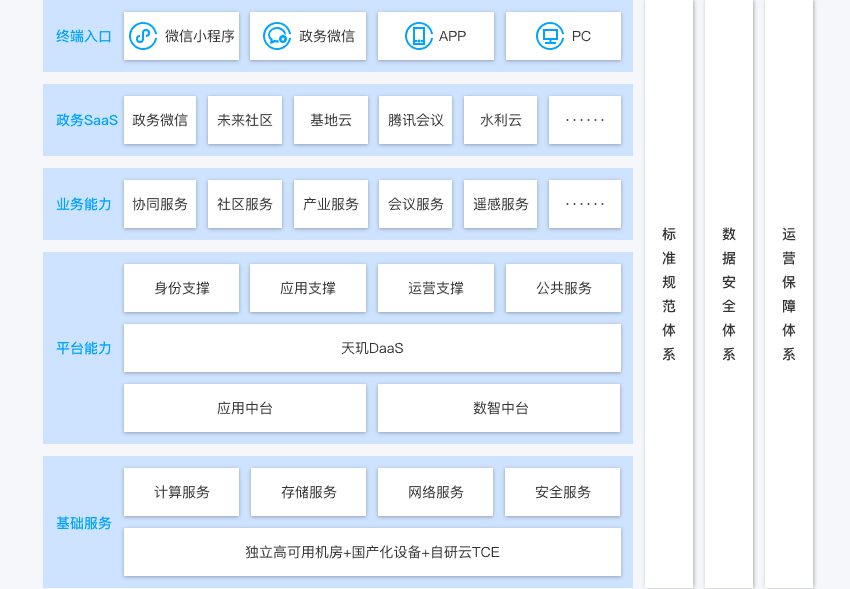The width and height of the screenshot is (850, 589).
Task: Click the 业务能力 row heading
Action: click(x=84, y=204)
